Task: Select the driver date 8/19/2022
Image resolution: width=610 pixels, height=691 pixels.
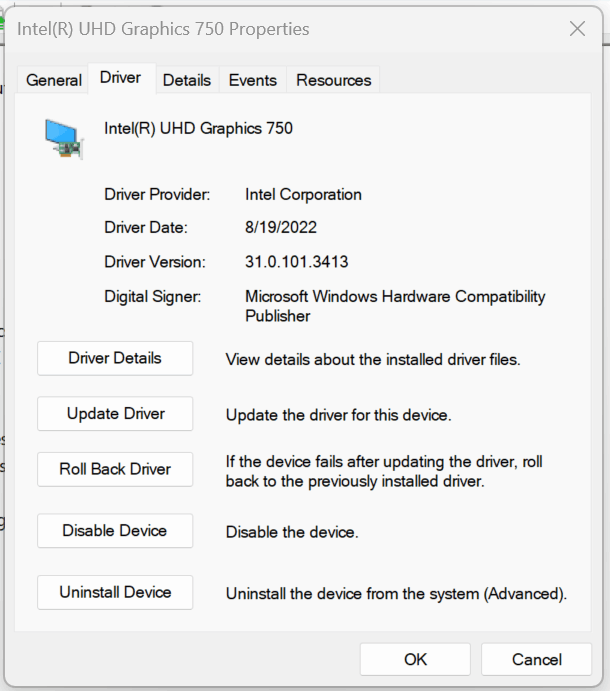Action: [x=281, y=227]
